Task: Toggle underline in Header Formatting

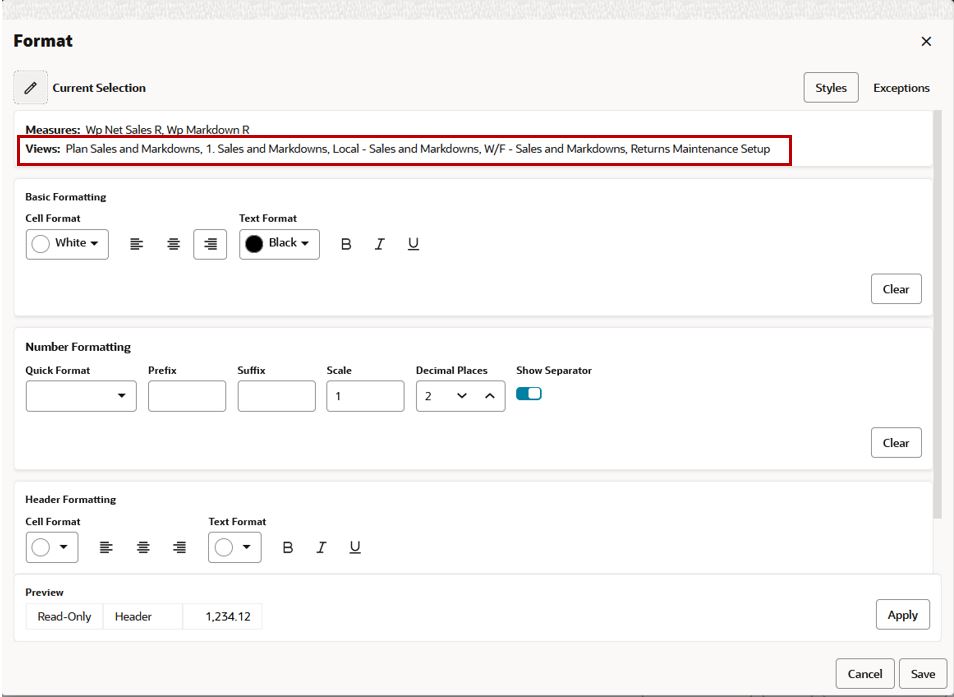Action: pyautogui.click(x=355, y=547)
